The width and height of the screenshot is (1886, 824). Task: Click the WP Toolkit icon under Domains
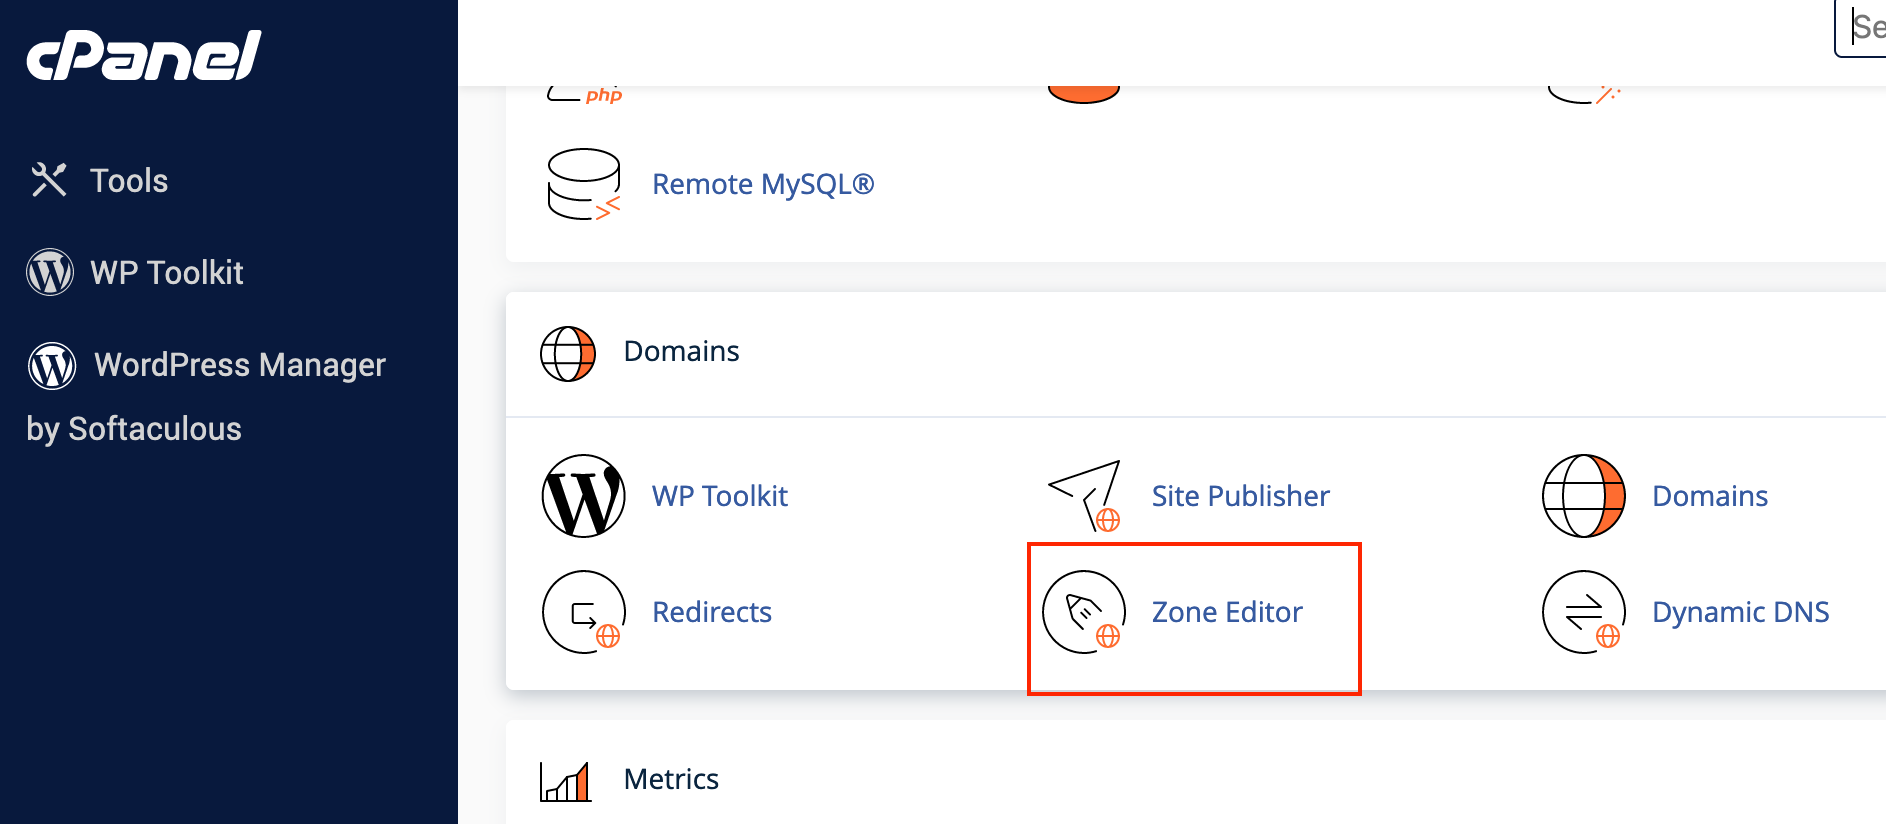tap(584, 496)
